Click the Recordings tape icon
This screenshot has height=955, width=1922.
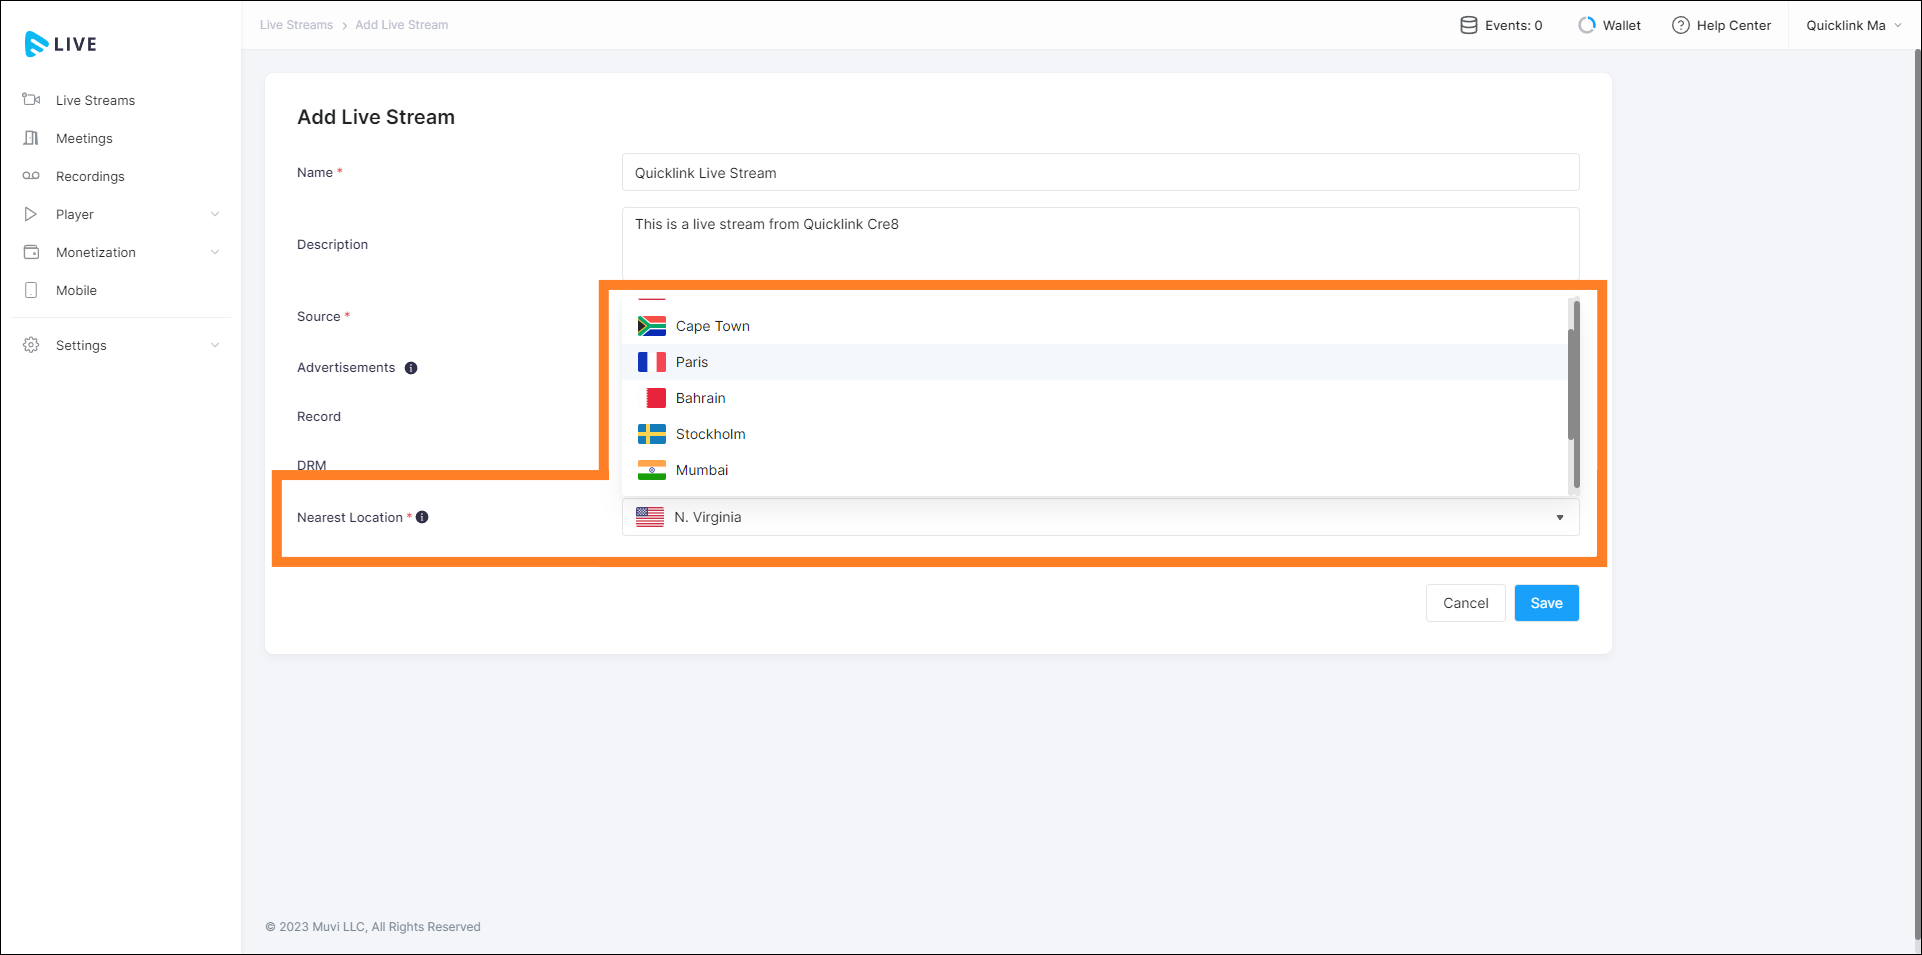click(31, 176)
